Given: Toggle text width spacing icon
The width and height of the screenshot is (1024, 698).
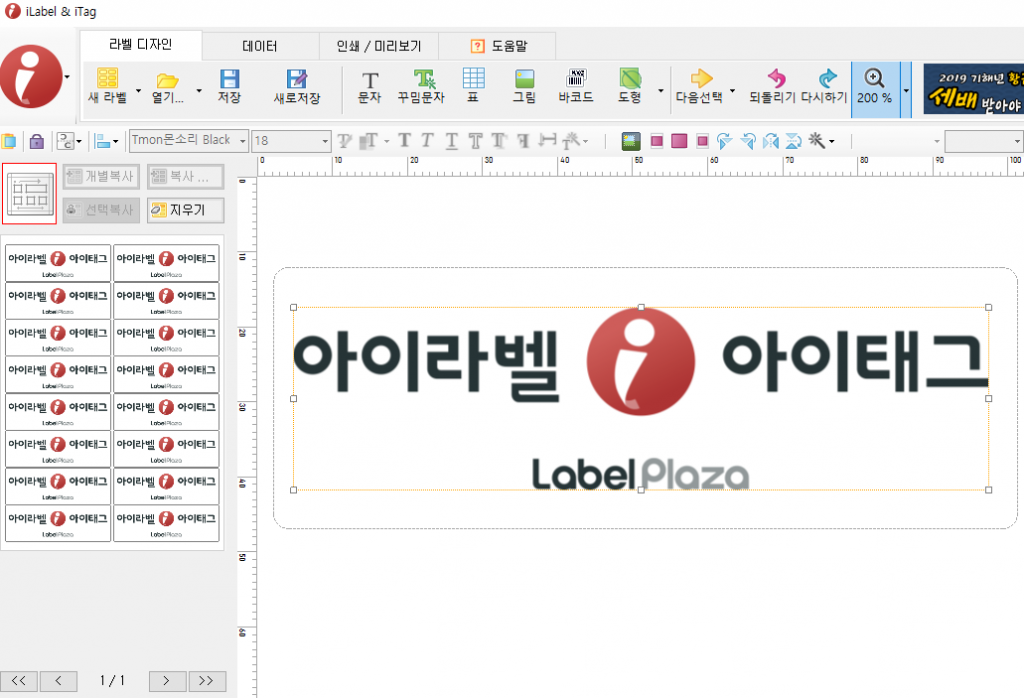Looking at the screenshot, I should point(547,140).
